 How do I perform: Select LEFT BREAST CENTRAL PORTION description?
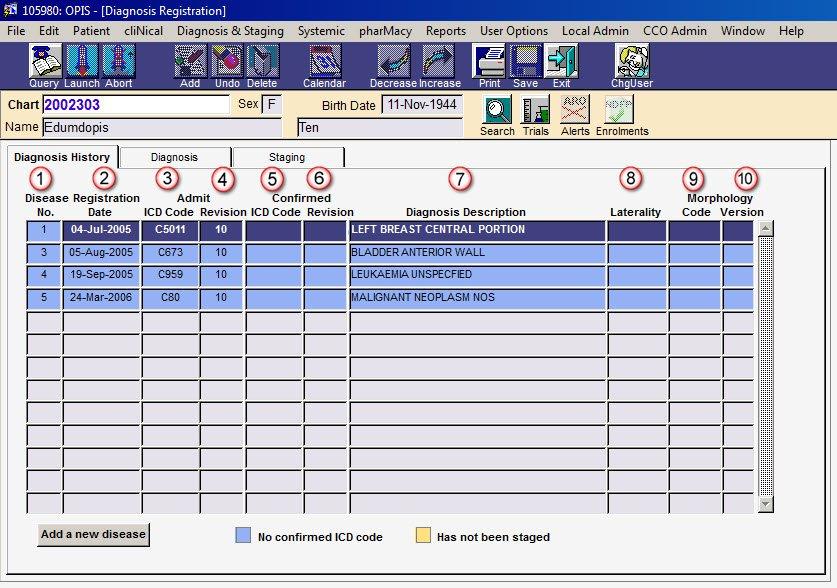(478, 230)
